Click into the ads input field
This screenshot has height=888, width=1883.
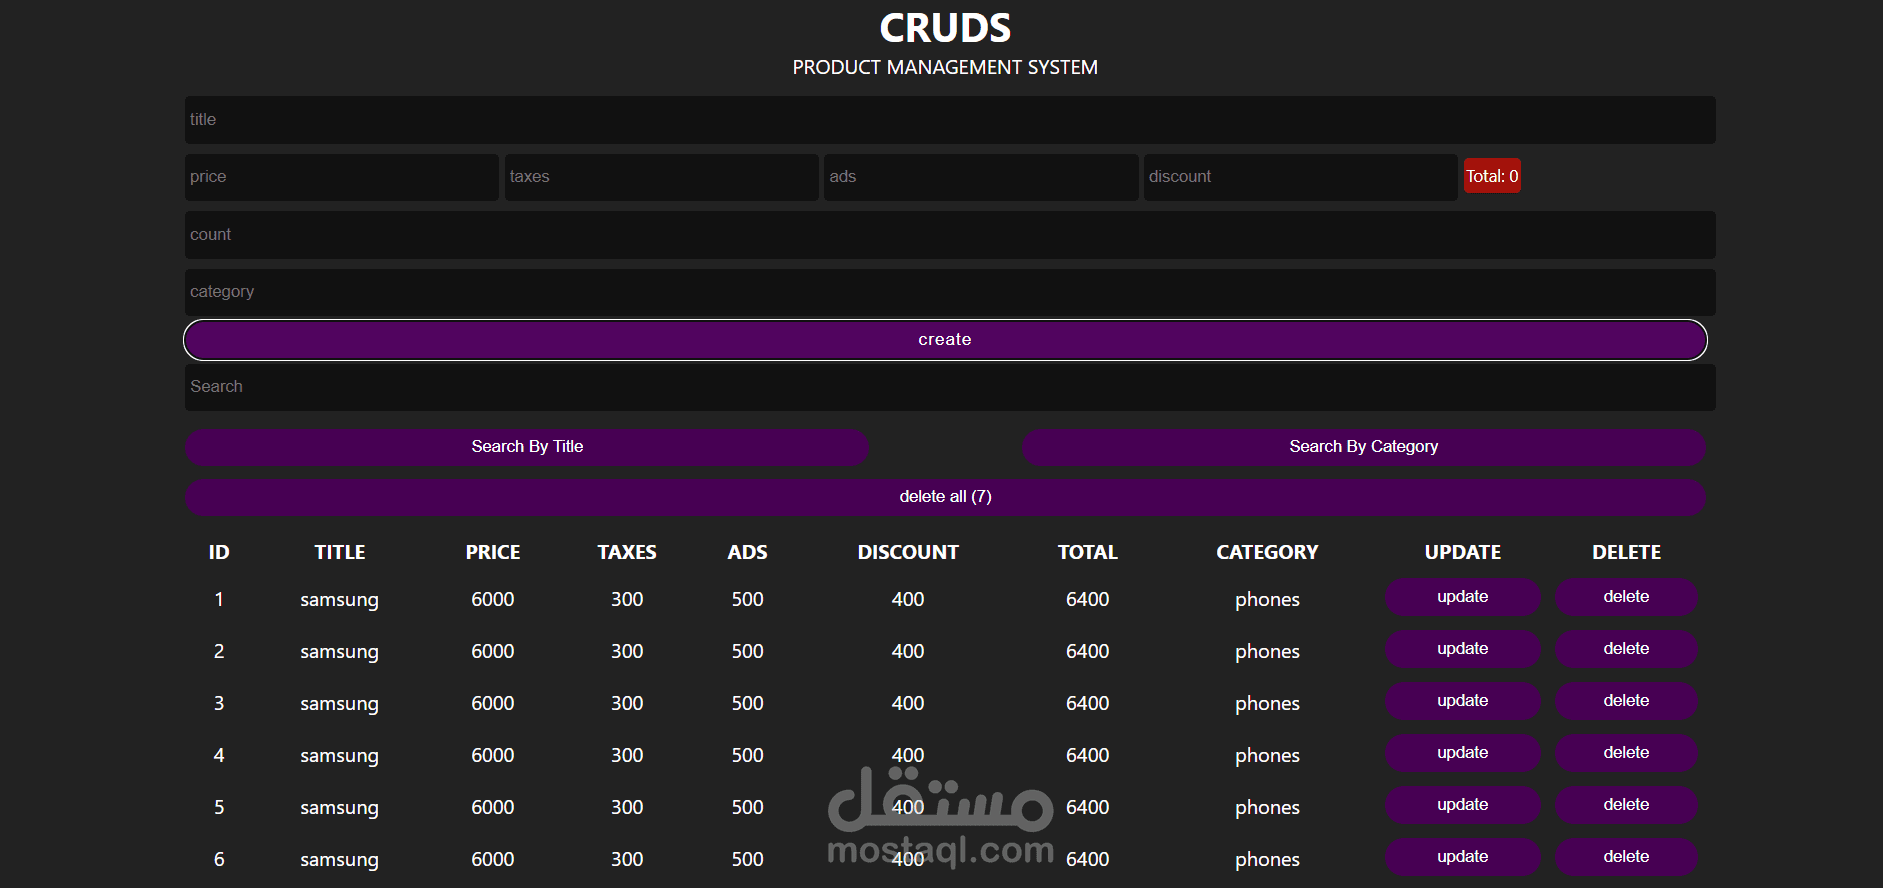(x=981, y=177)
